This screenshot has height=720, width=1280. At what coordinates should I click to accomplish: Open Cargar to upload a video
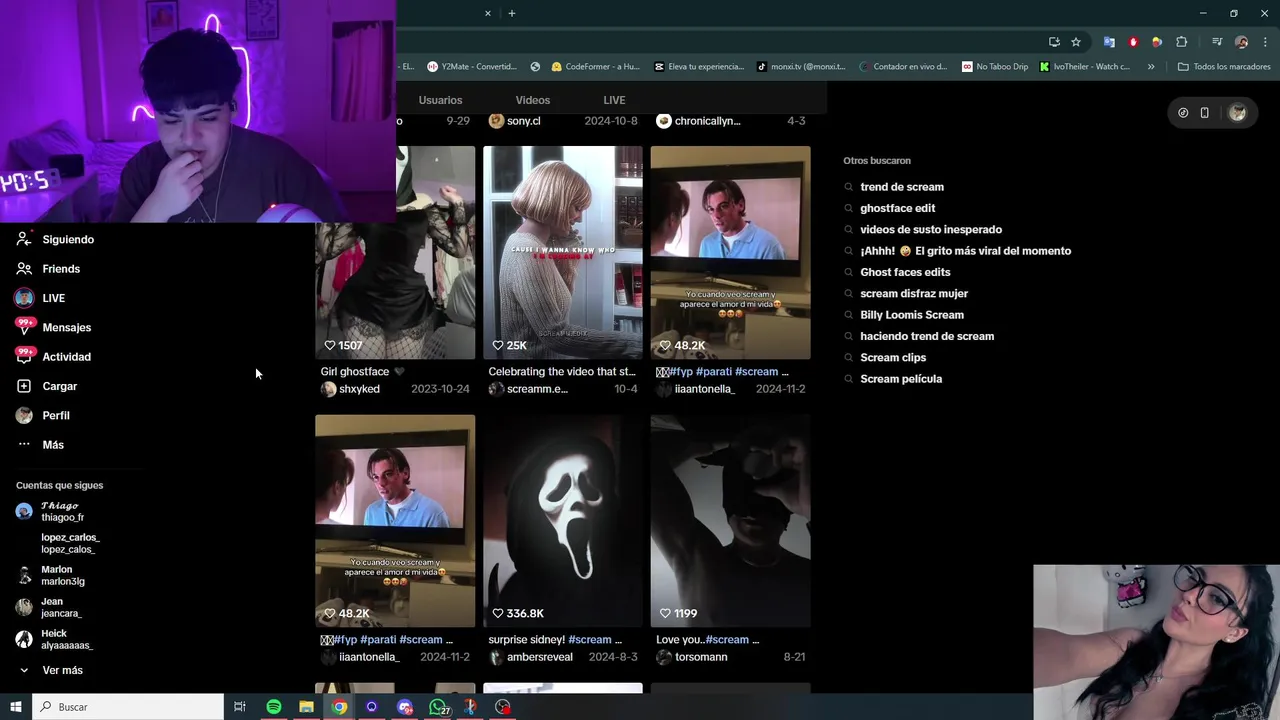pyautogui.click(x=47, y=386)
